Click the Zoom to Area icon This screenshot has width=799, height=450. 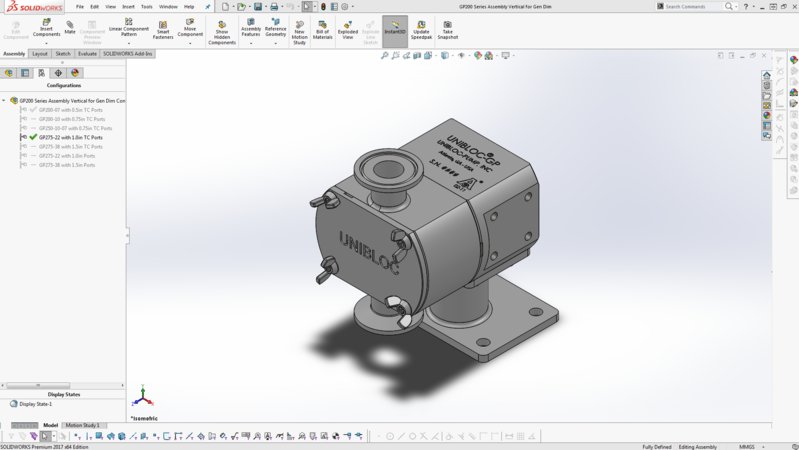tap(395, 56)
